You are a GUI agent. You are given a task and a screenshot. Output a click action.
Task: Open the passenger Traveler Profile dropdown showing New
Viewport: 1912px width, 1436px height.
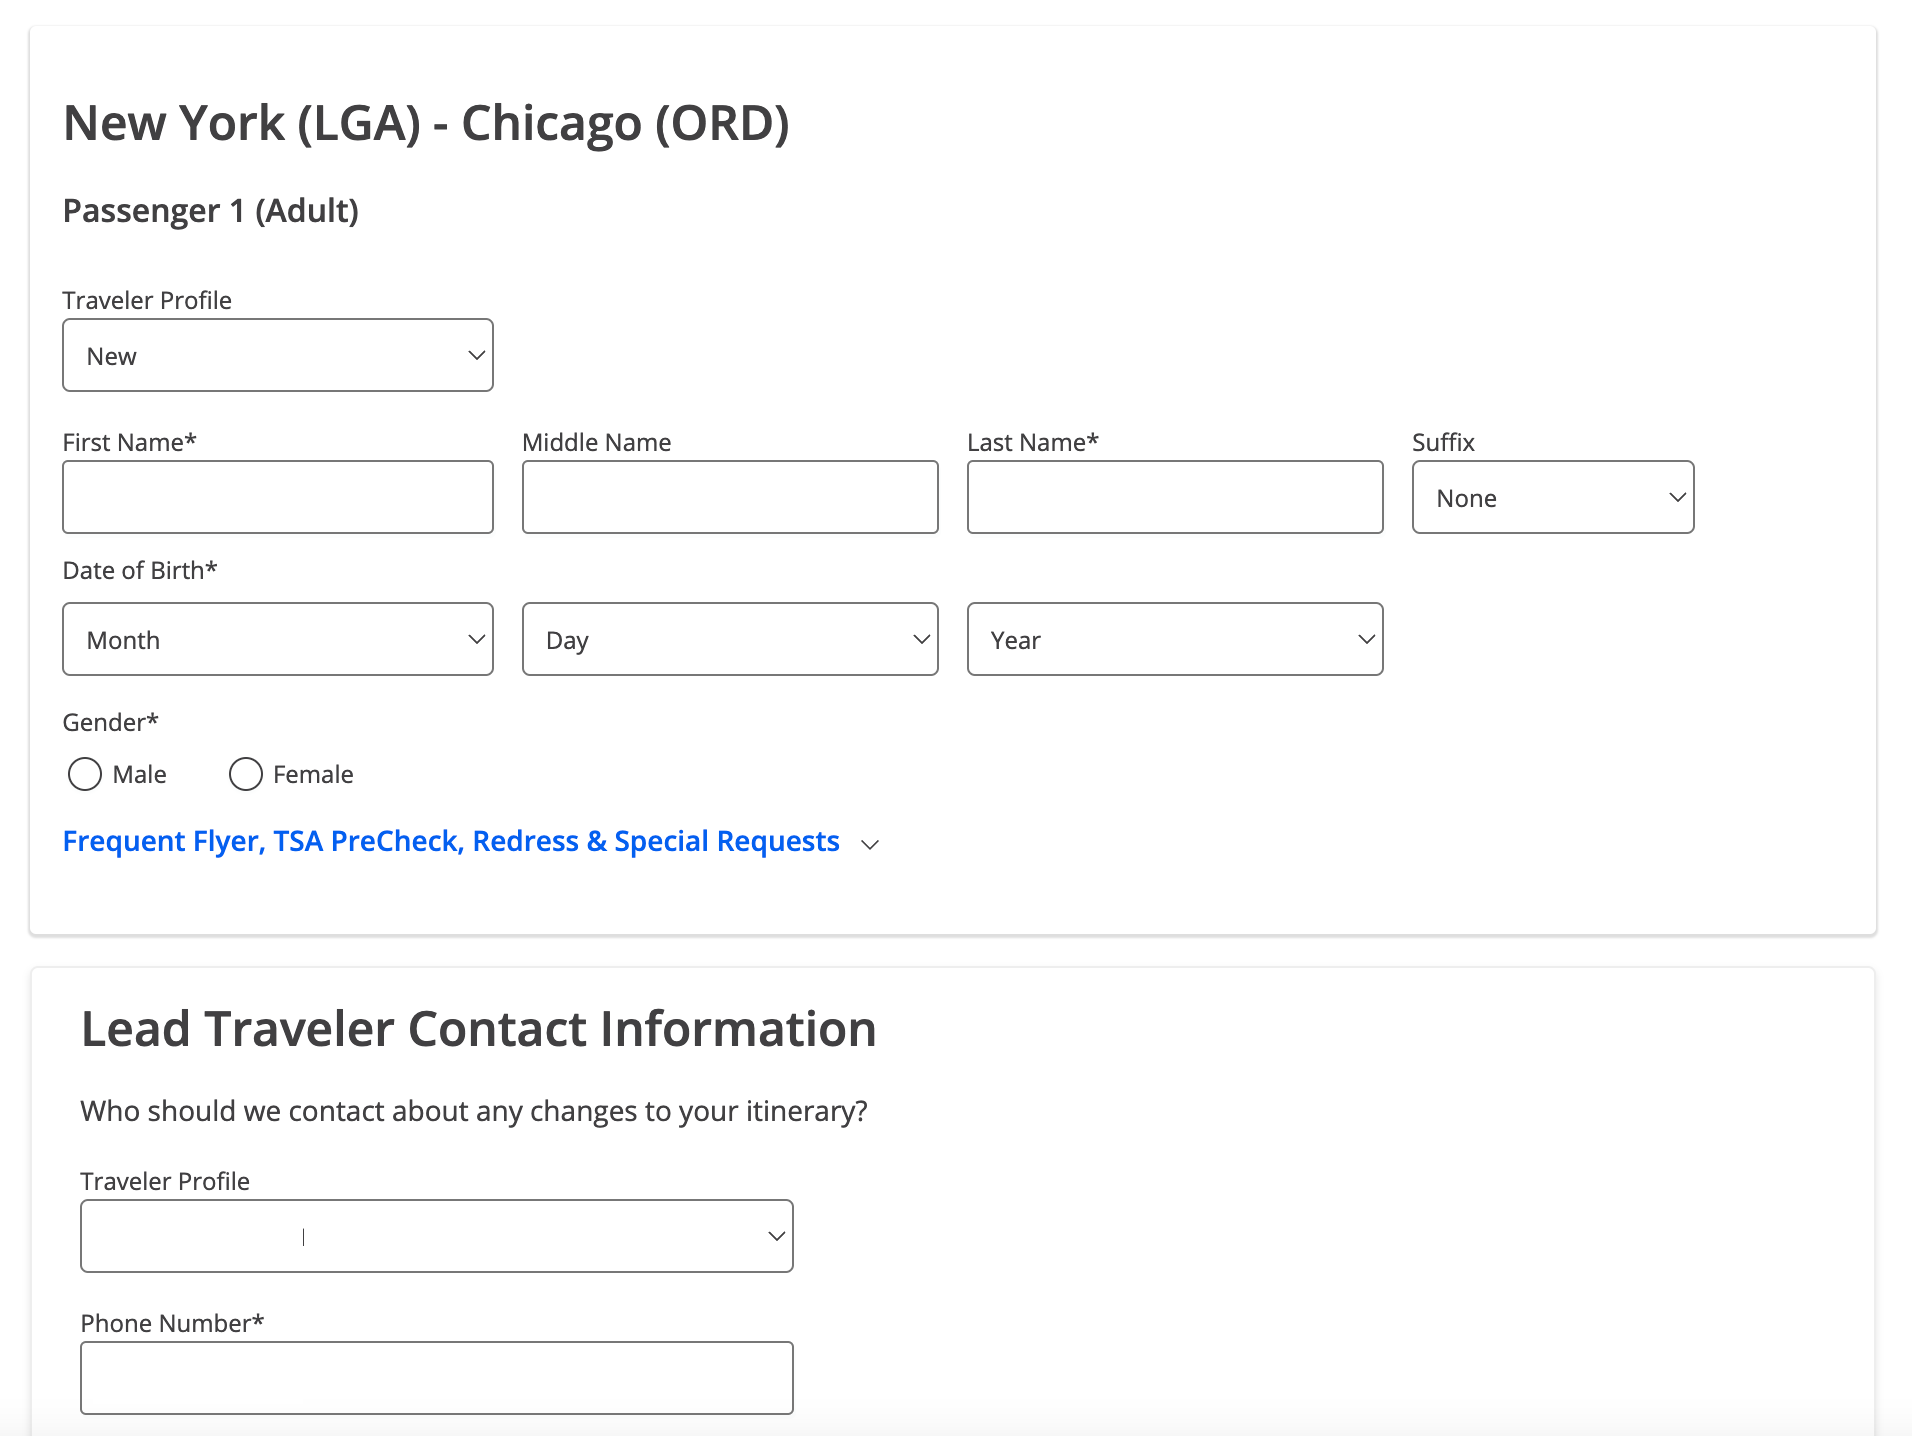coord(278,355)
